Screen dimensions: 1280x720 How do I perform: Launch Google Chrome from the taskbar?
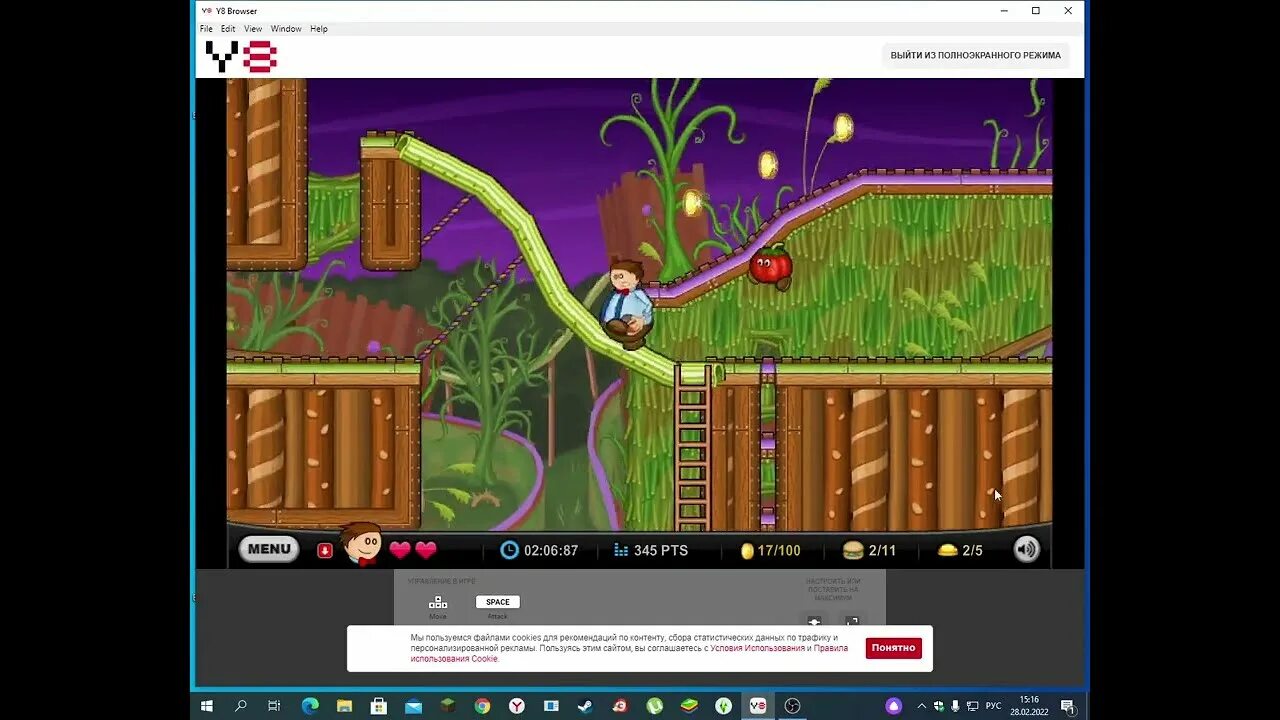coord(482,706)
